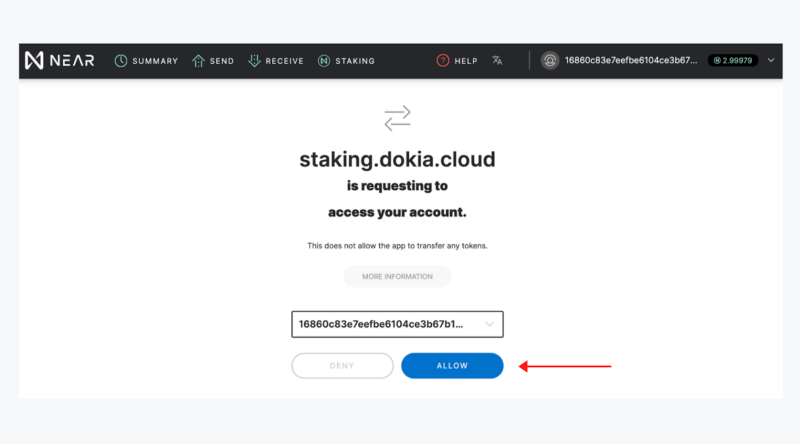The height and width of the screenshot is (444, 800).
Task: Click the account avatar icon
Action: pyautogui.click(x=550, y=61)
